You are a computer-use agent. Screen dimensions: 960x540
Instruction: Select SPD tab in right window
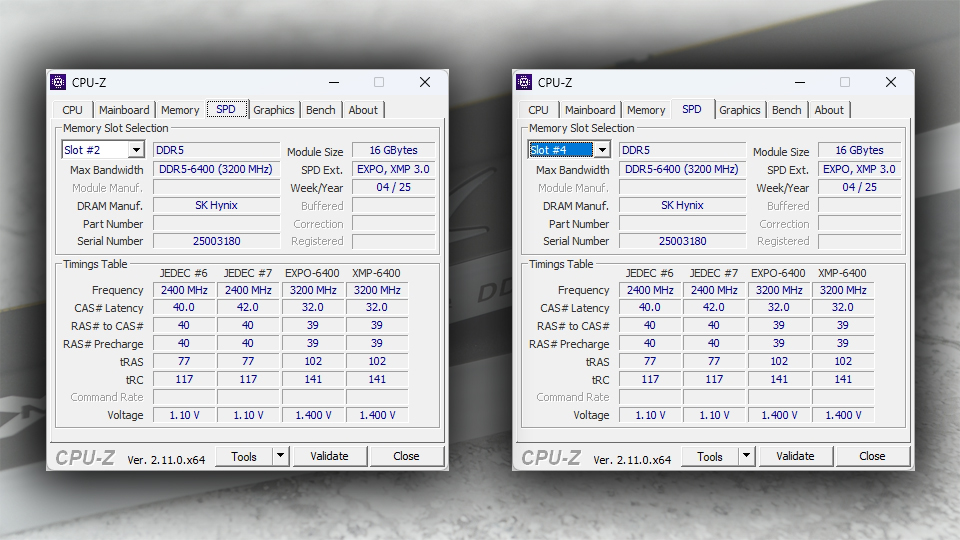click(692, 109)
